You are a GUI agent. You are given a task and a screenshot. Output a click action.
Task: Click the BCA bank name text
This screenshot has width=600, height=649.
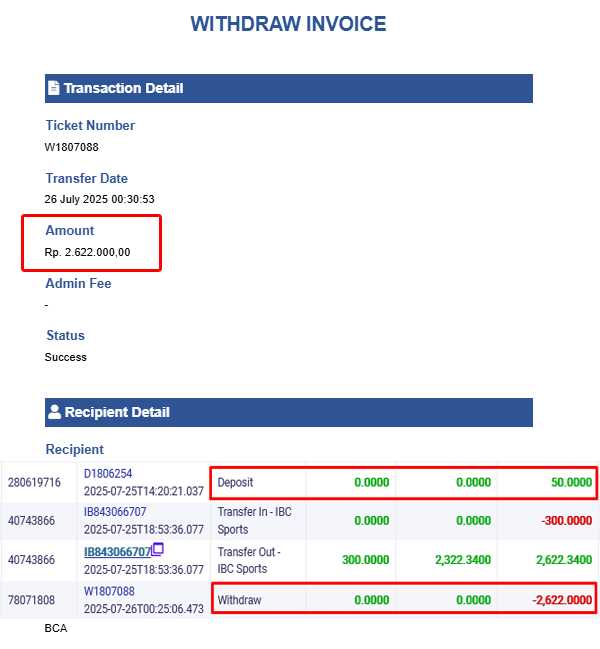point(56,628)
